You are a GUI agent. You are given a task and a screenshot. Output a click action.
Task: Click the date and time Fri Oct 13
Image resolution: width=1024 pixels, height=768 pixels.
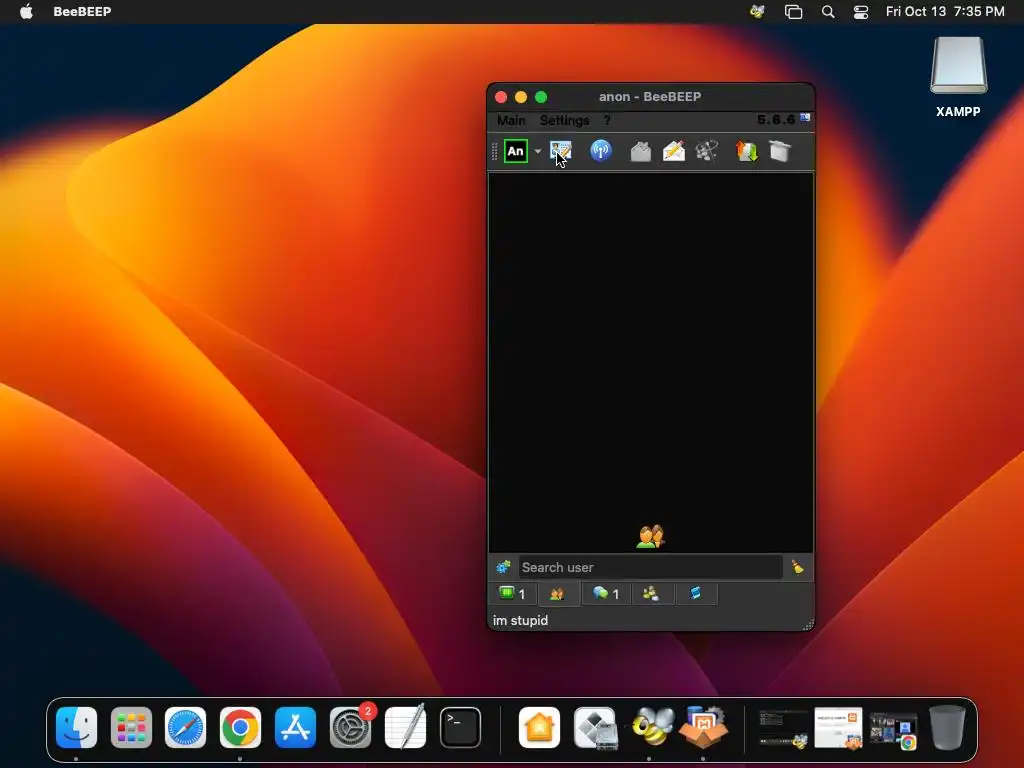(945, 11)
